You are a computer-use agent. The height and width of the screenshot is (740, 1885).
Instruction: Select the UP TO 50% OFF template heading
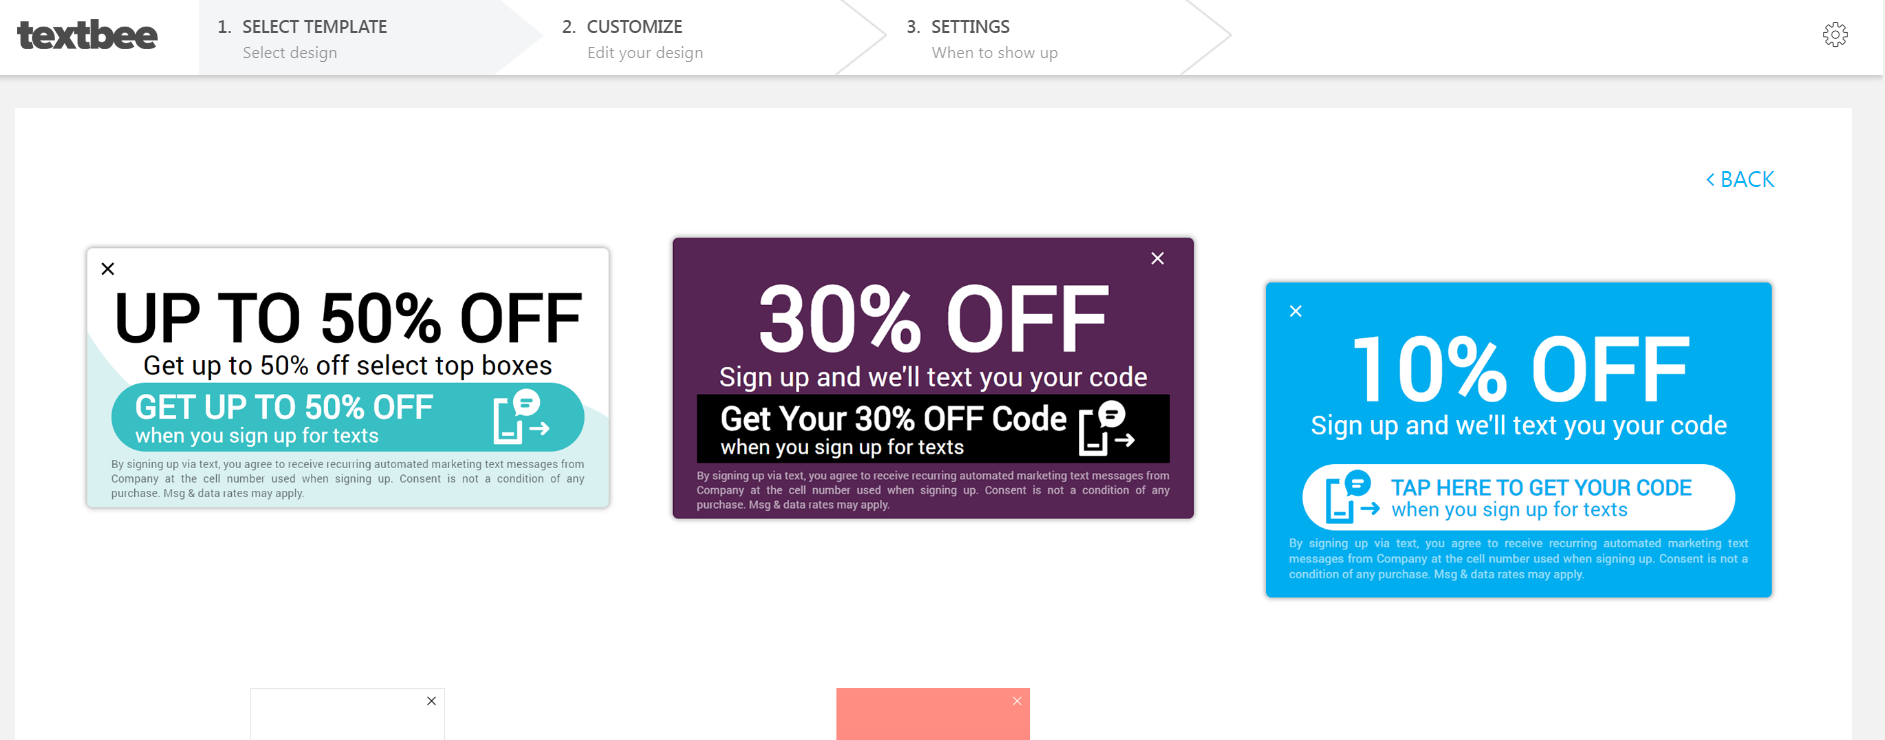348,318
